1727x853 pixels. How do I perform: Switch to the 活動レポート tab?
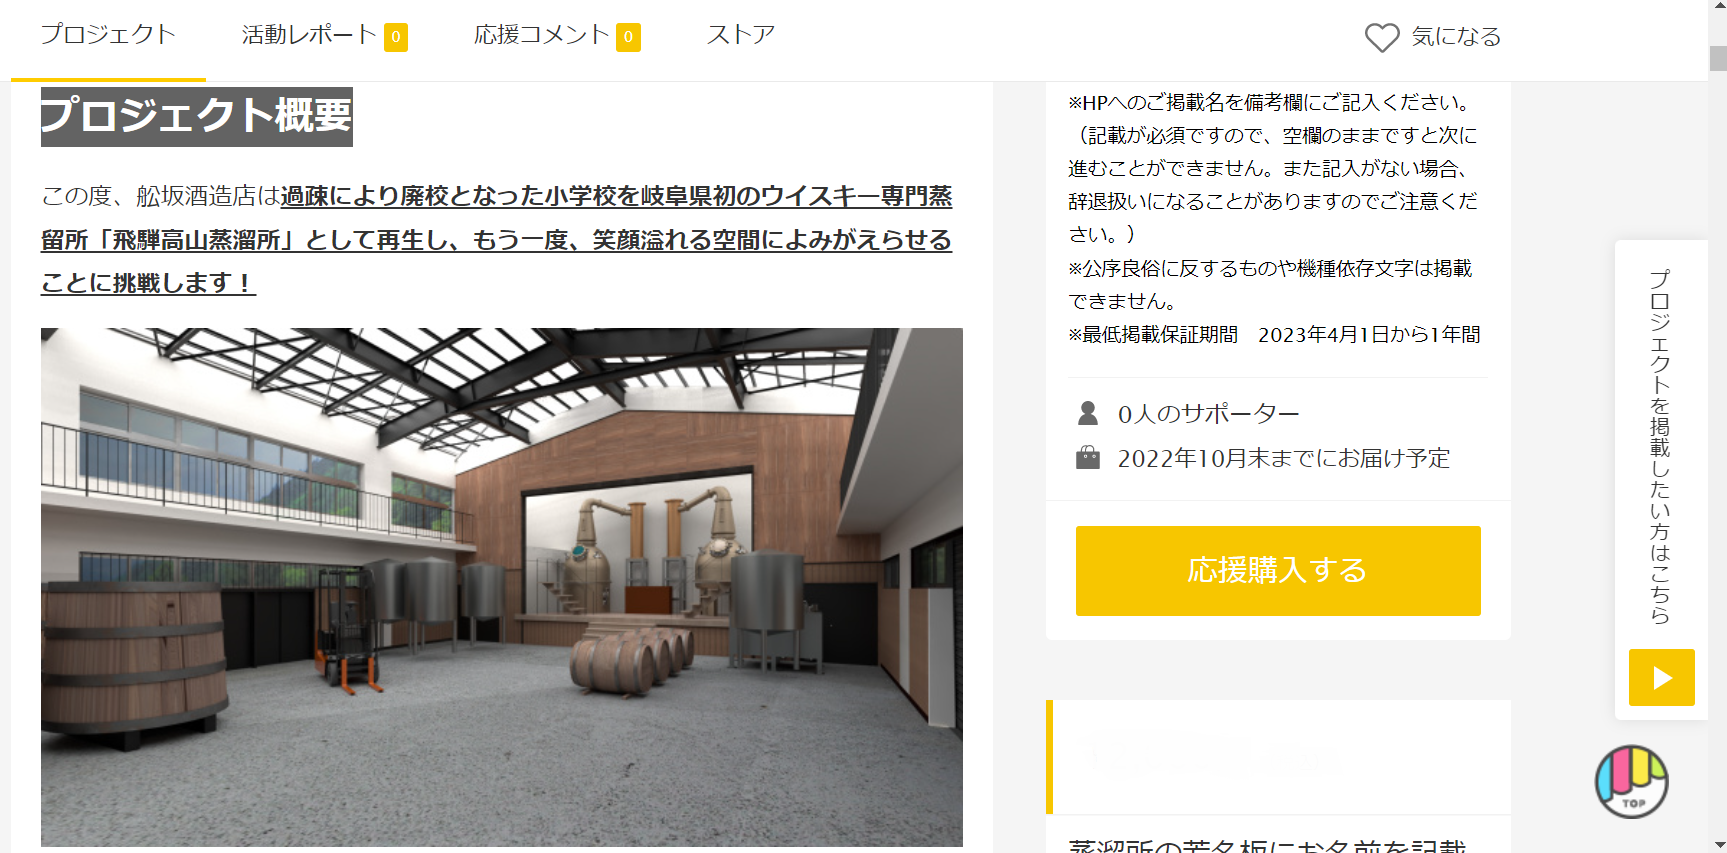[309, 35]
